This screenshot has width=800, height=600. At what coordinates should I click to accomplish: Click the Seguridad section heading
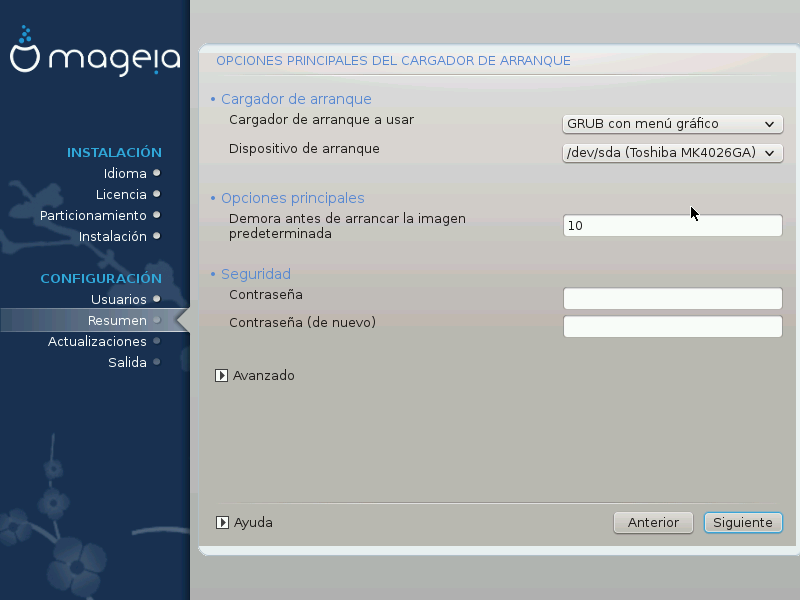pos(256,274)
